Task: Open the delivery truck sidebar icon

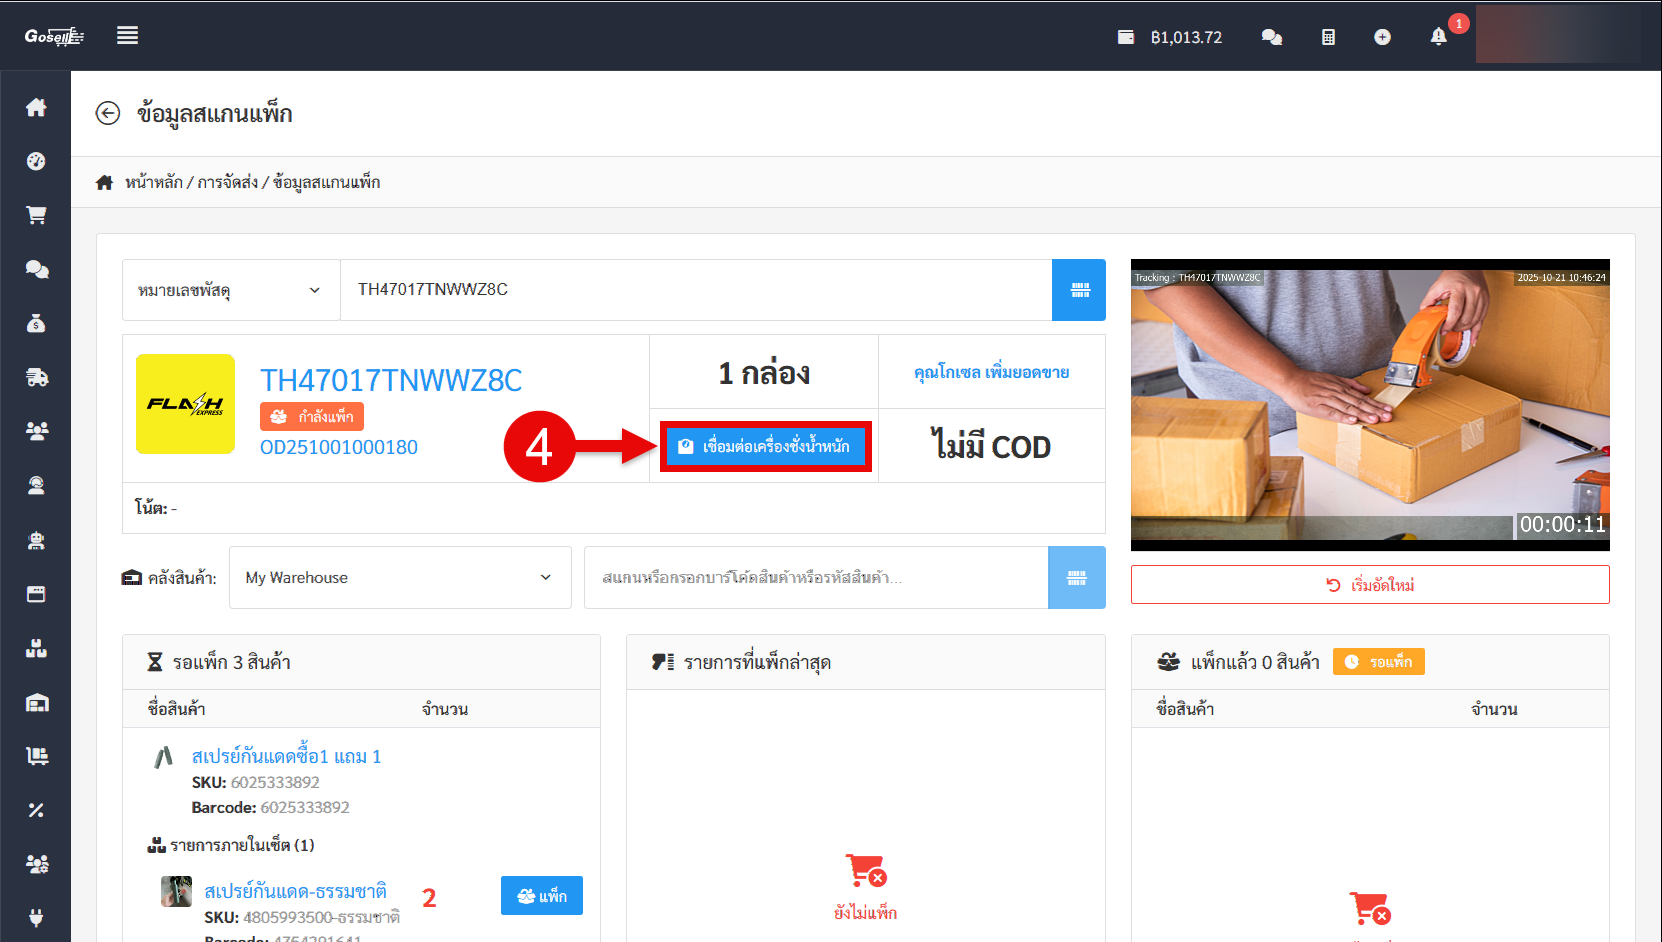Action: (36, 377)
